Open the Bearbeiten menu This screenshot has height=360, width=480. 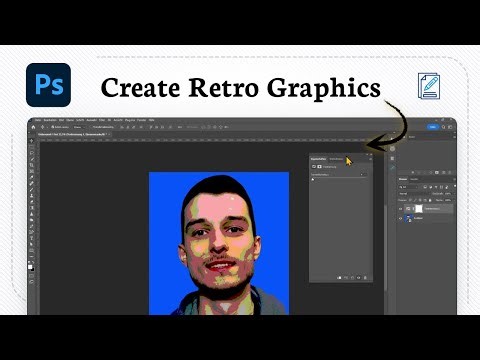click(x=50, y=120)
